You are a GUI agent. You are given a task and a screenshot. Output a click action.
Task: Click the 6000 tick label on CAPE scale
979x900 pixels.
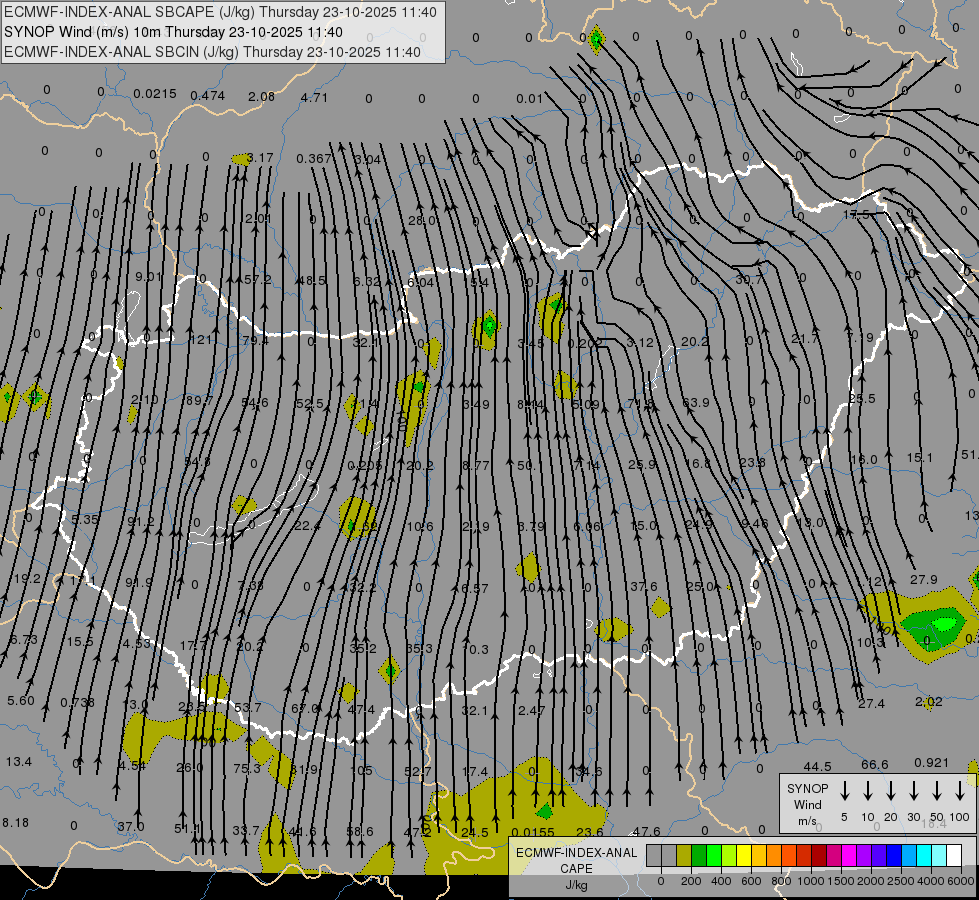(x=962, y=881)
